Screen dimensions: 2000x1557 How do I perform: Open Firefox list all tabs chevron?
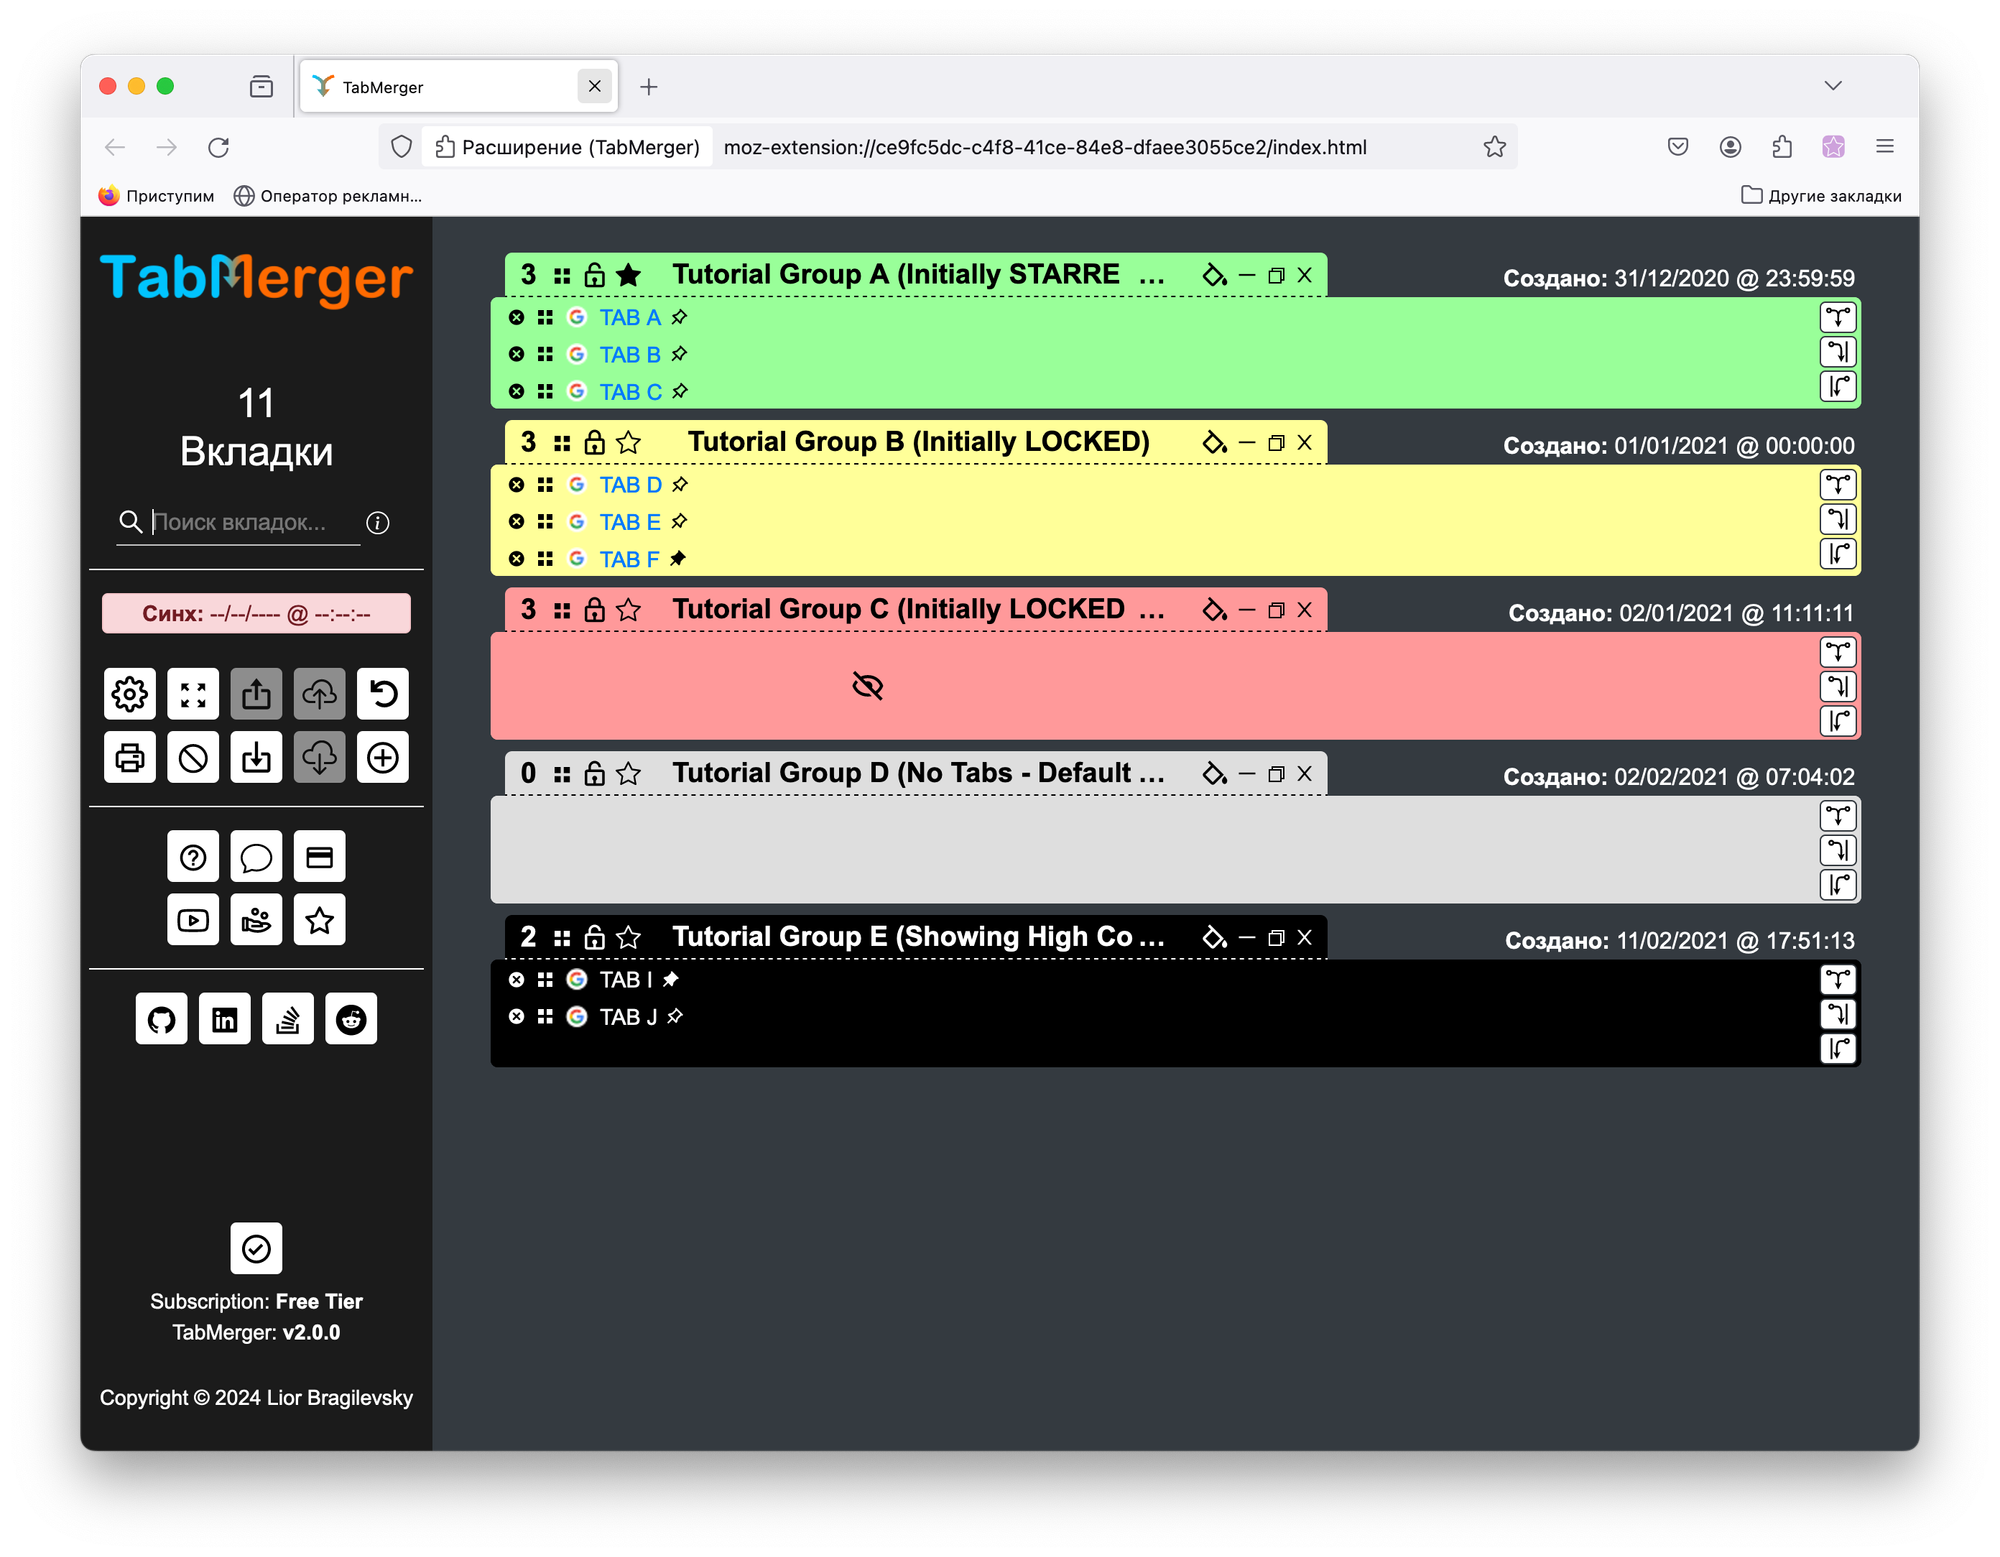click(x=1832, y=86)
